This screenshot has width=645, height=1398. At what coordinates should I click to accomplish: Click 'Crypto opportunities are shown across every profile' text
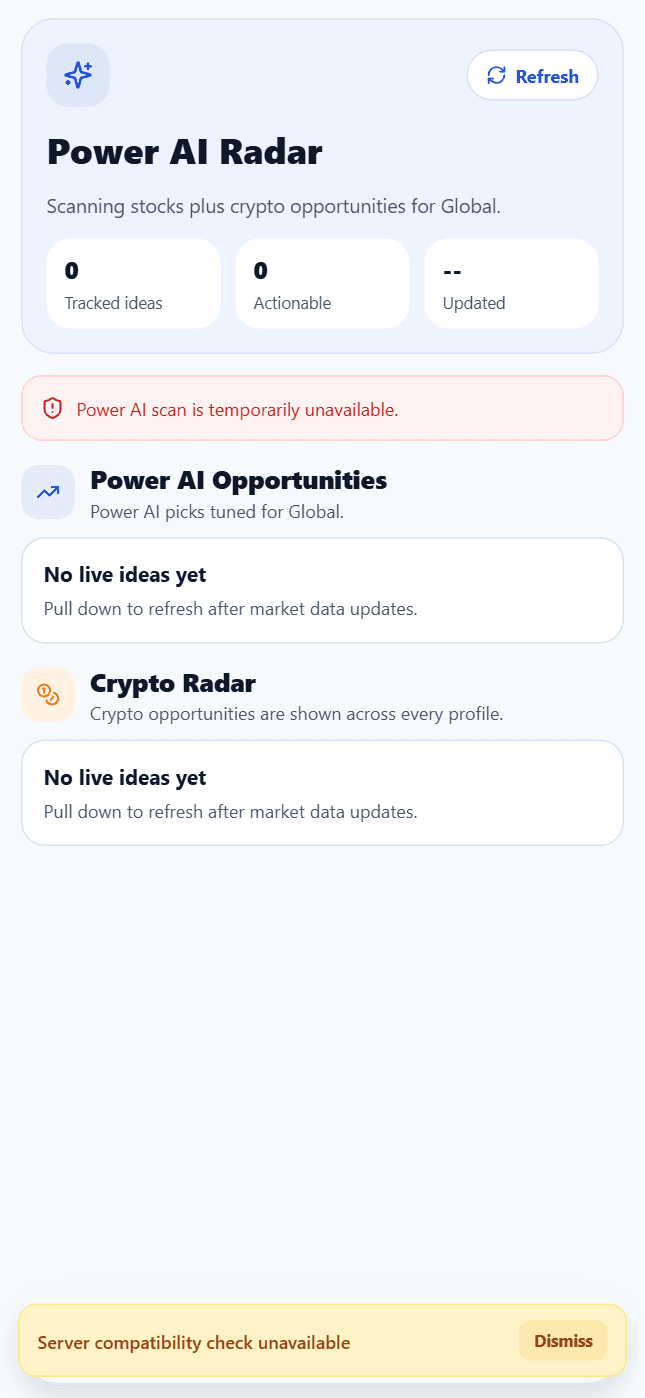296,714
